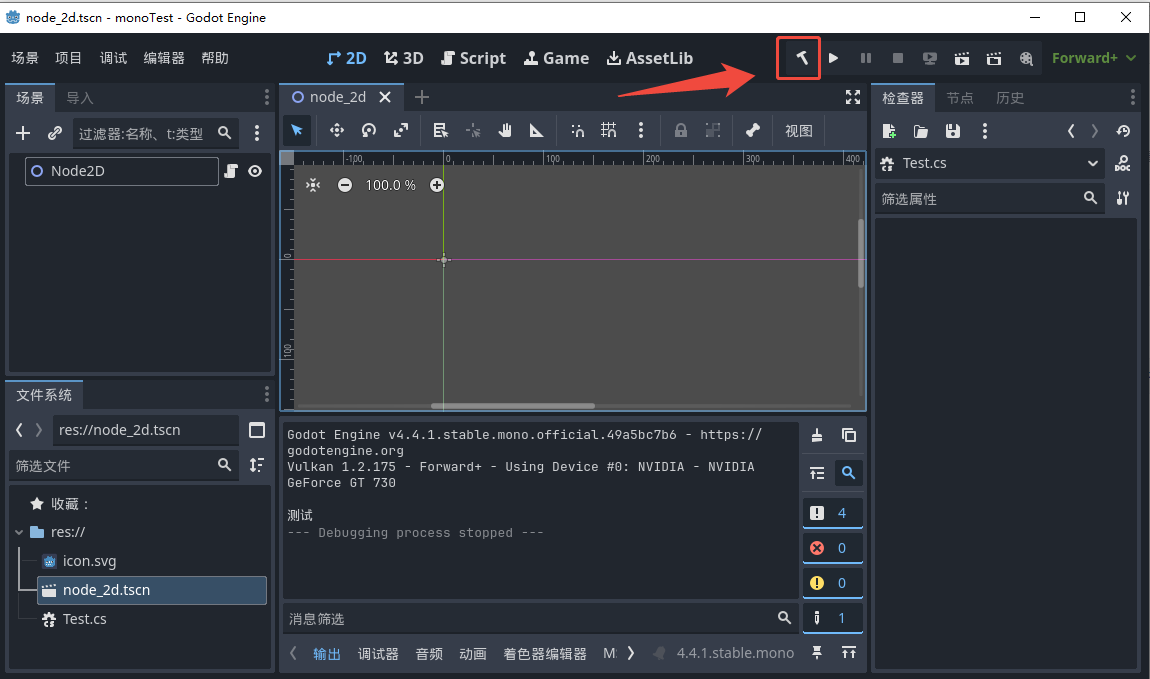Choose the Pan mode hand tool
This screenshot has width=1150, height=679.
point(505,131)
